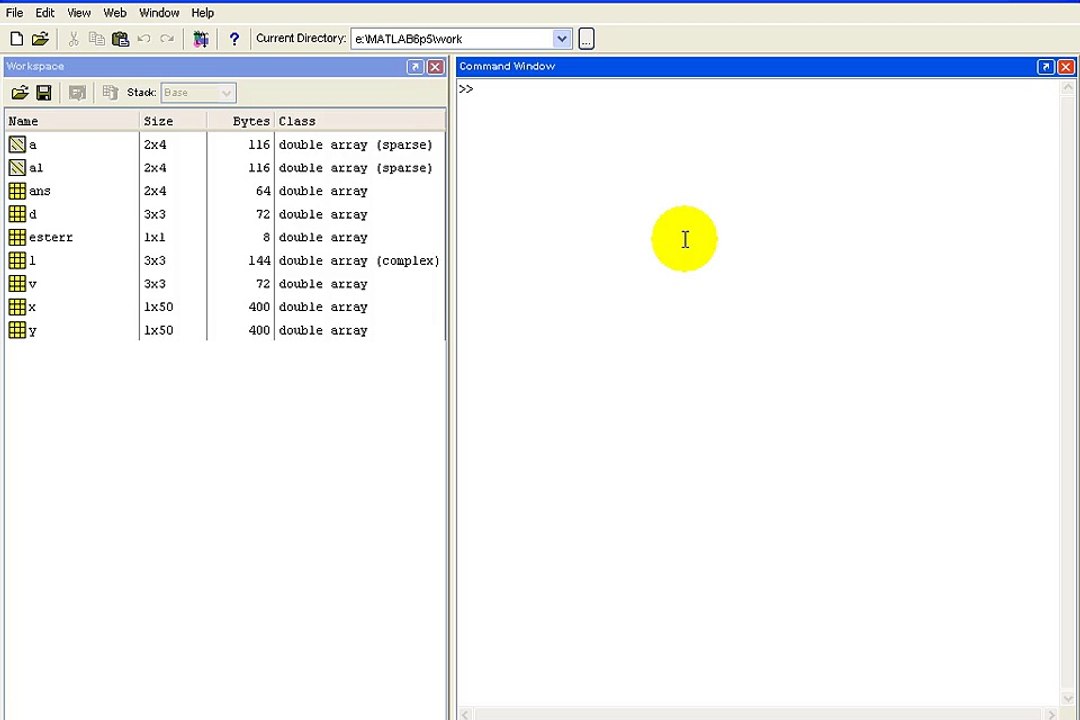
Task: Close the Workspace panel
Action: (435, 67)
